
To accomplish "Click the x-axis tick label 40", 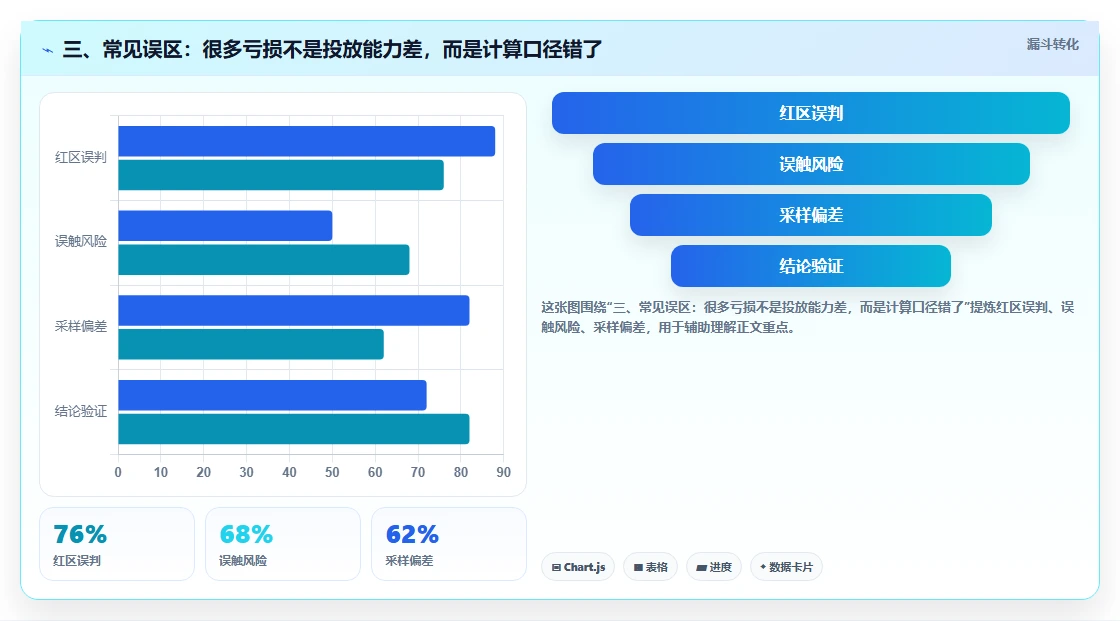I will [289, 472].
